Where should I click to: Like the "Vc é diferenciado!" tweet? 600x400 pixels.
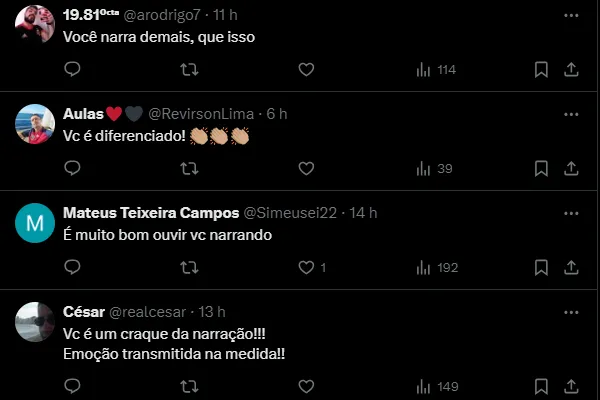click(306, 168)
